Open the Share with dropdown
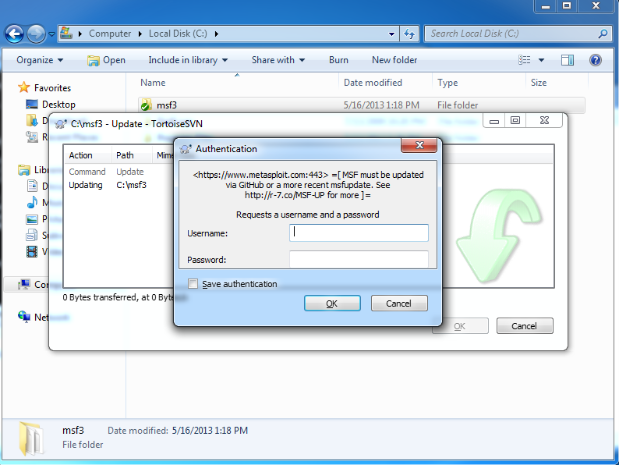The image size is (619, 465). point(278,60)
